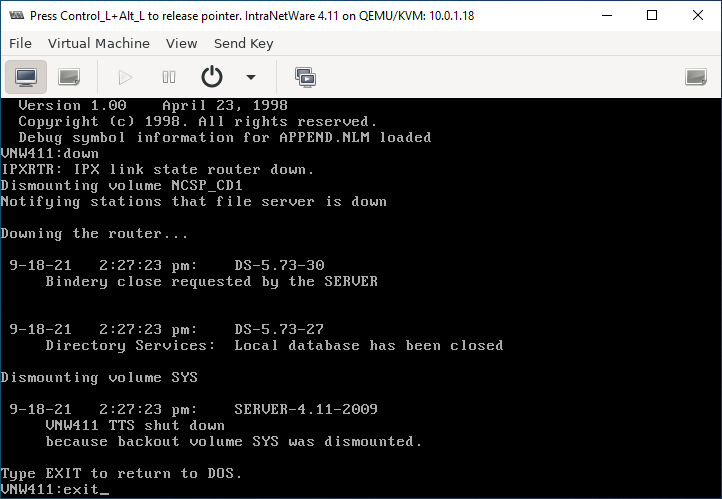This screenshot has height=499, width=722.
Task: Click 'VNW411:down' command line
Action: [x=49, y=153]
